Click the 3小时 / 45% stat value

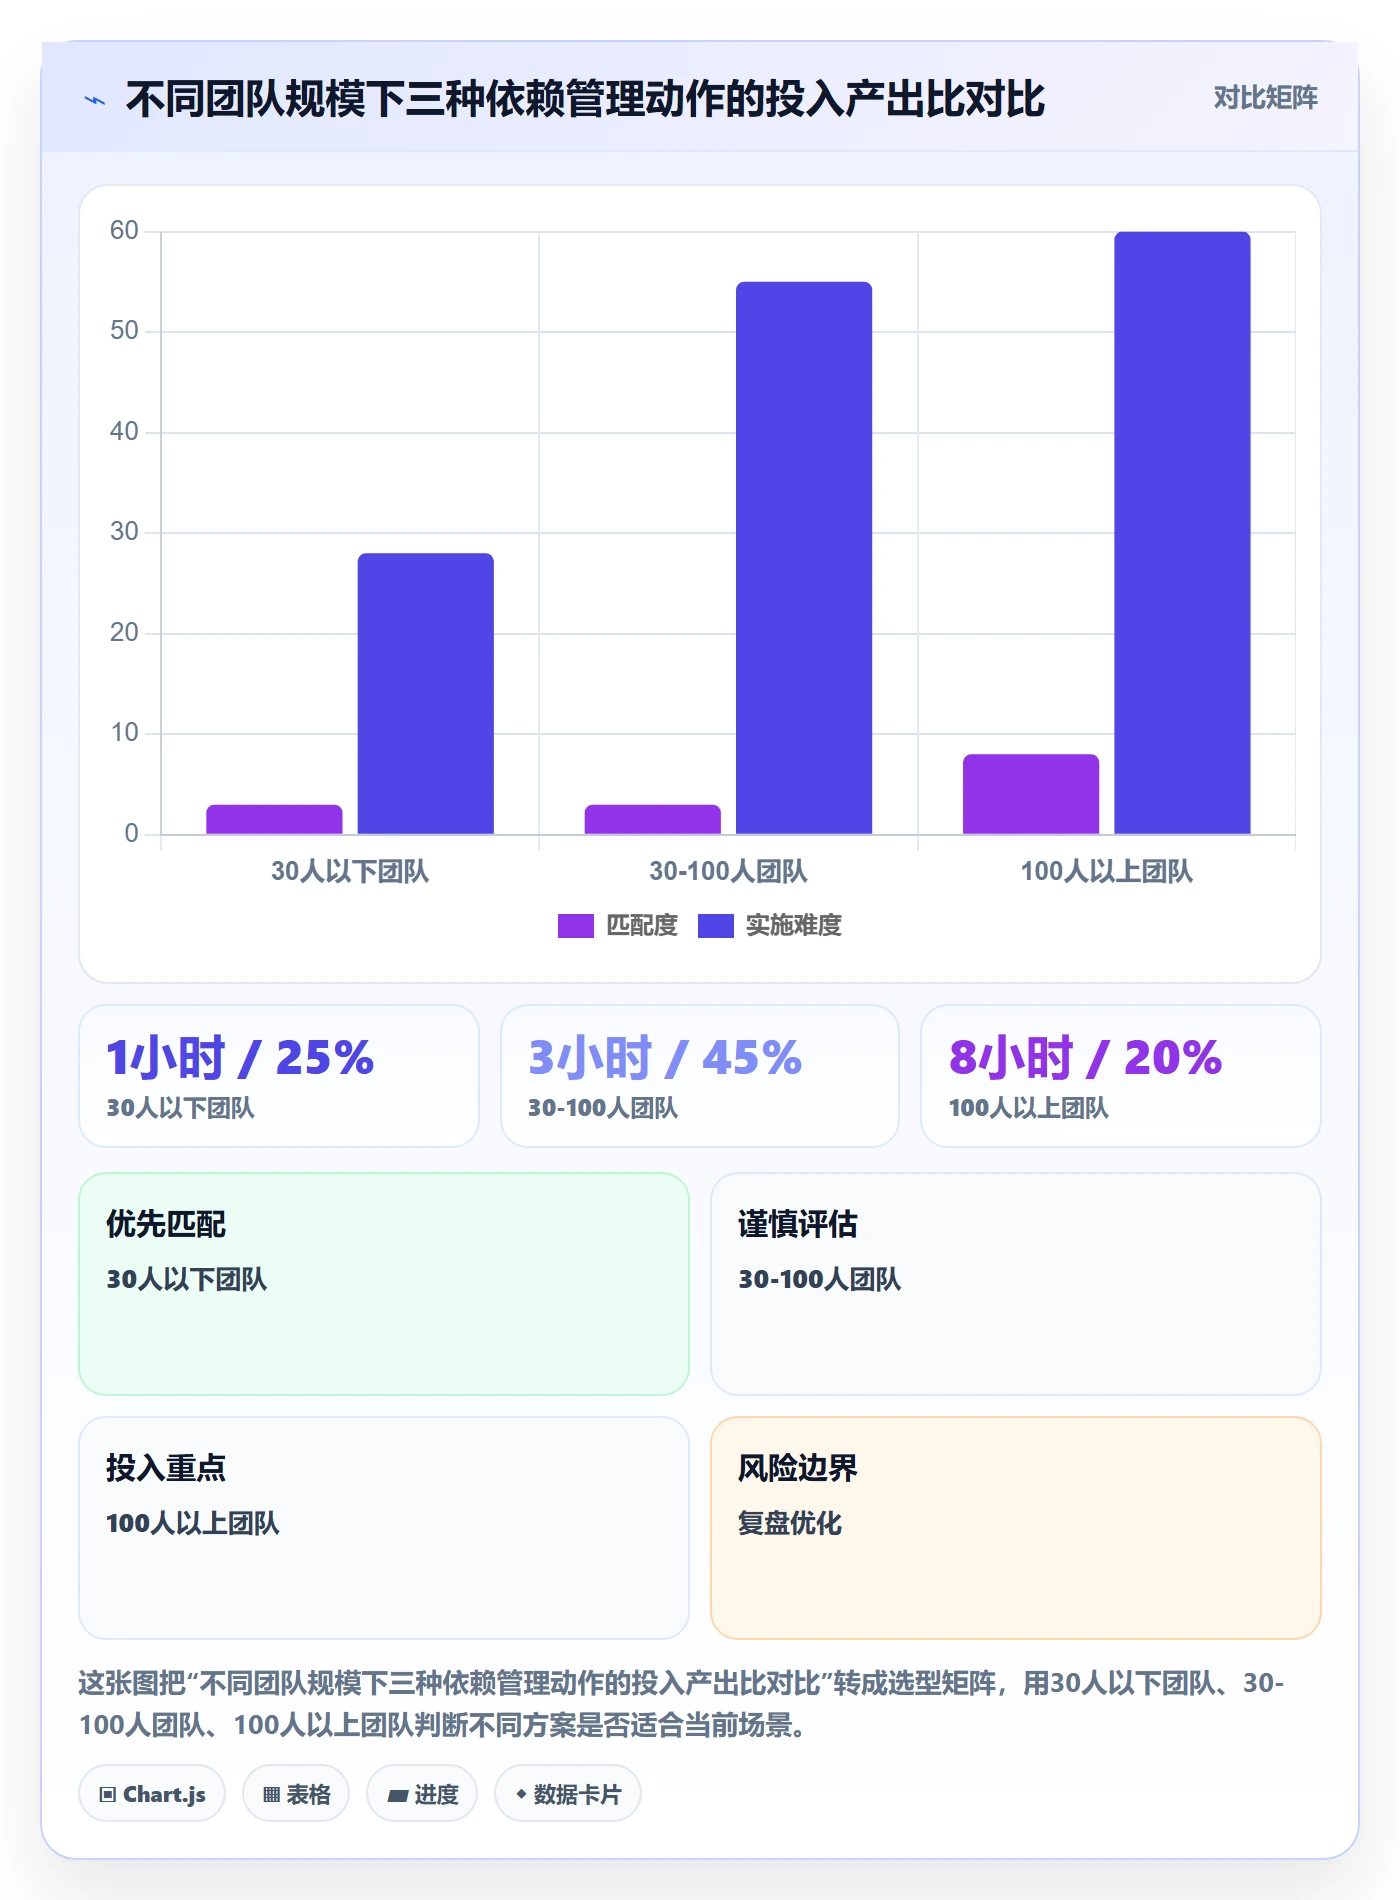[665, 1058]
